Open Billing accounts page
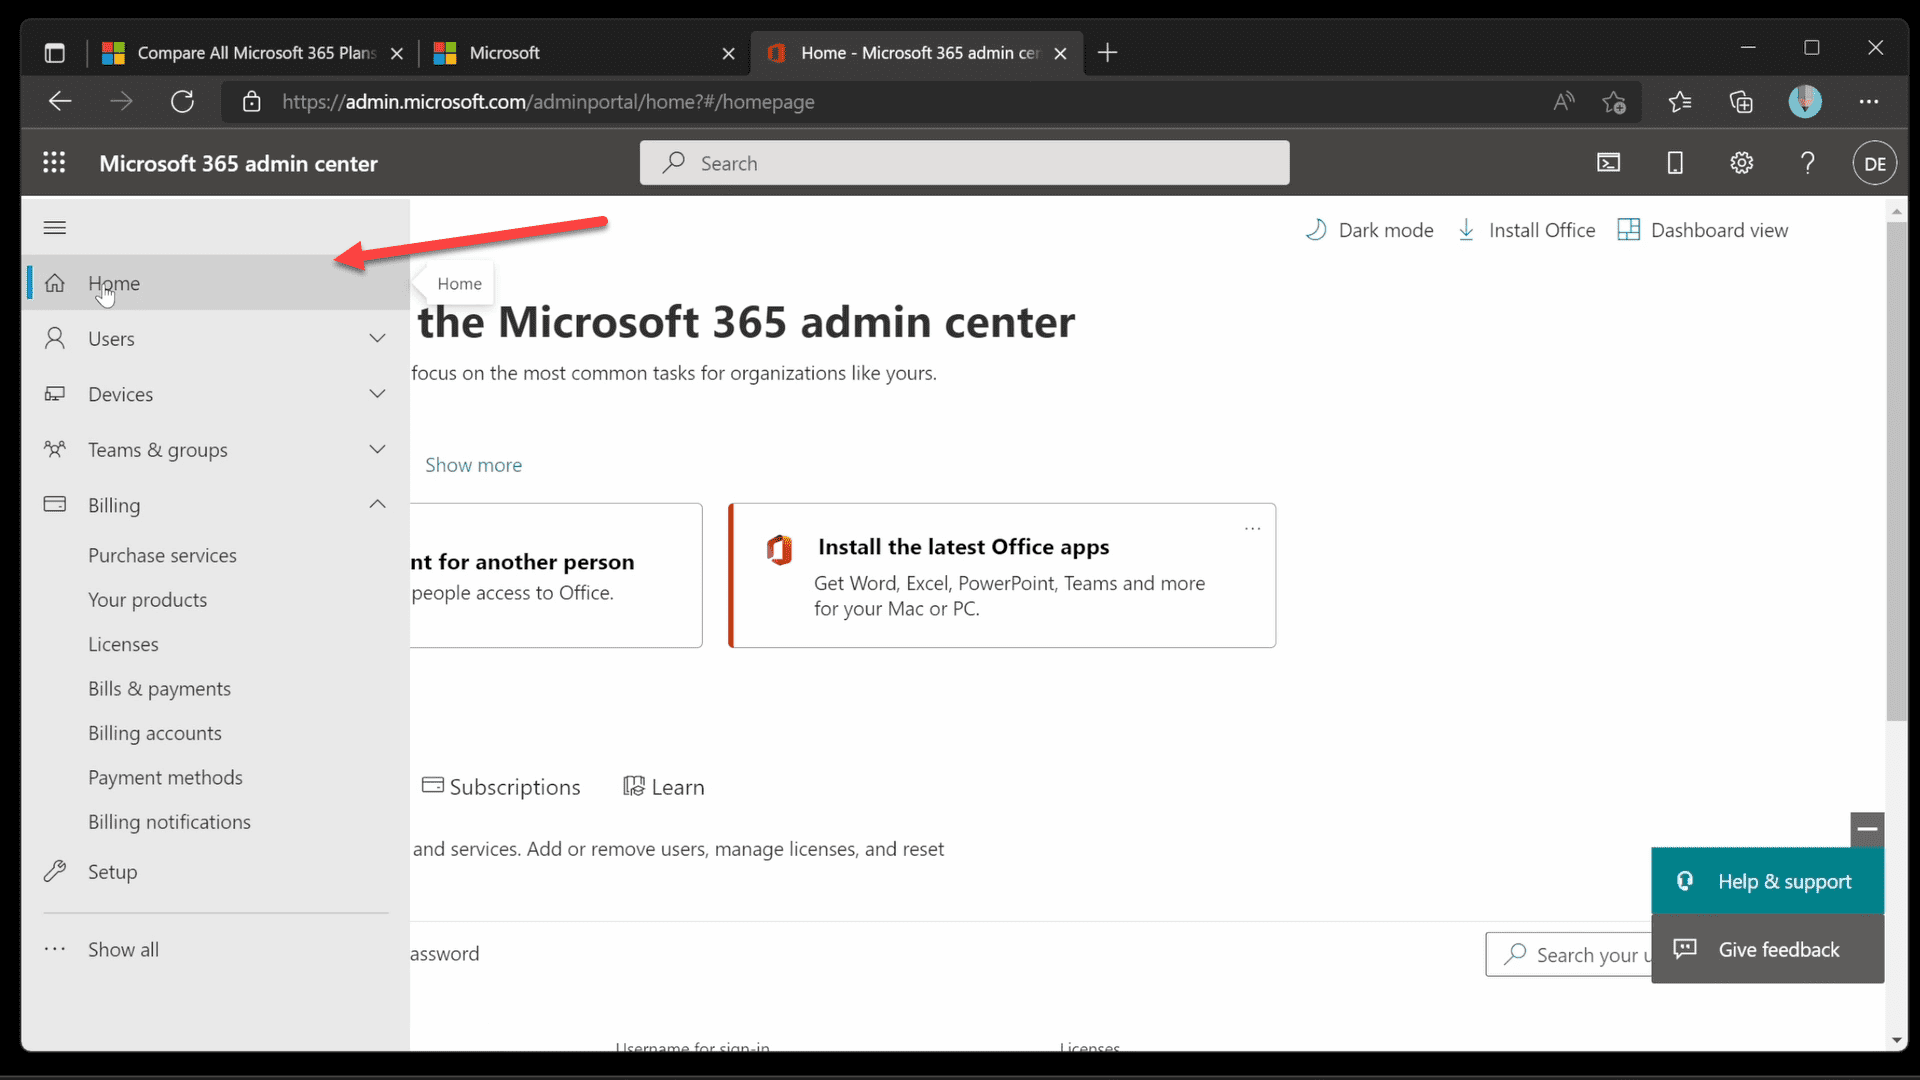Viewport: 1920px width, 1080px height. tap(155, 733)
